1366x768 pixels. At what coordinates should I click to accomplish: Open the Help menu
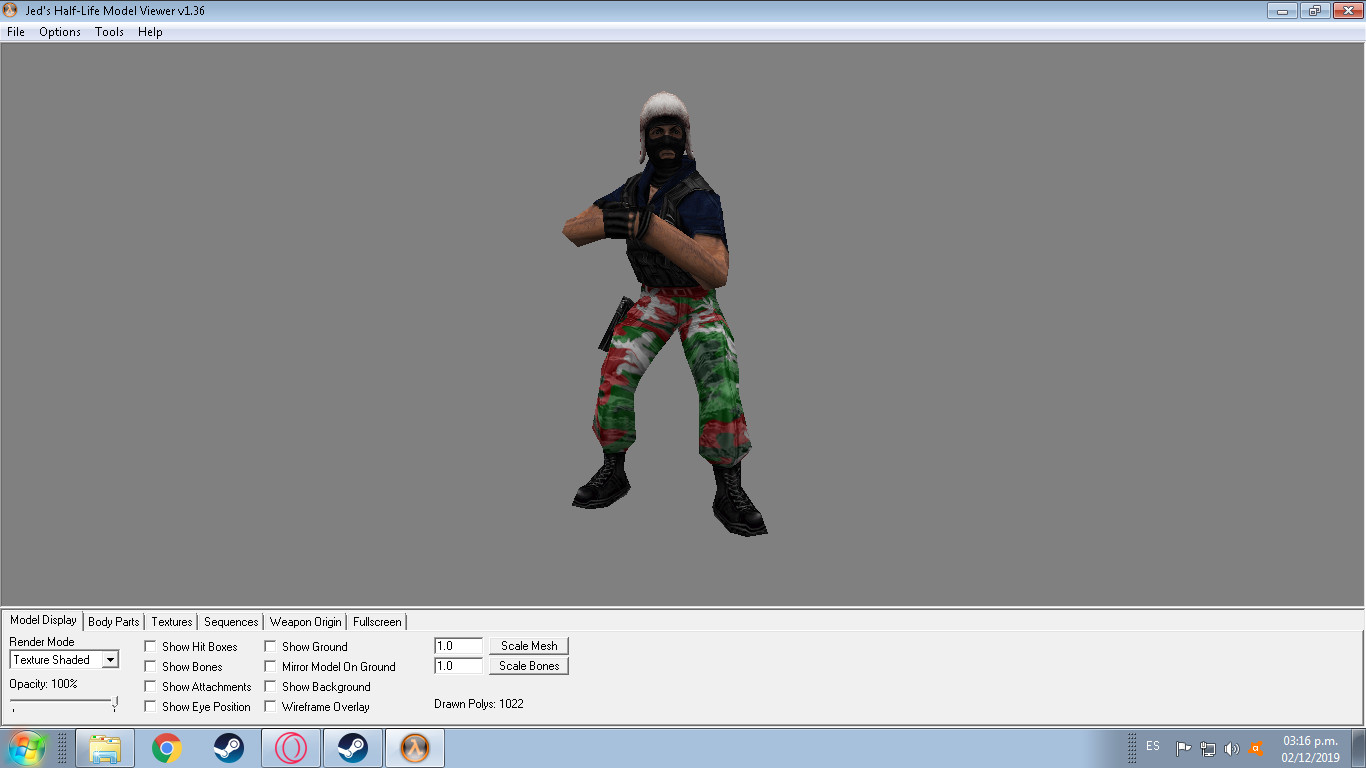click(150, 32)
